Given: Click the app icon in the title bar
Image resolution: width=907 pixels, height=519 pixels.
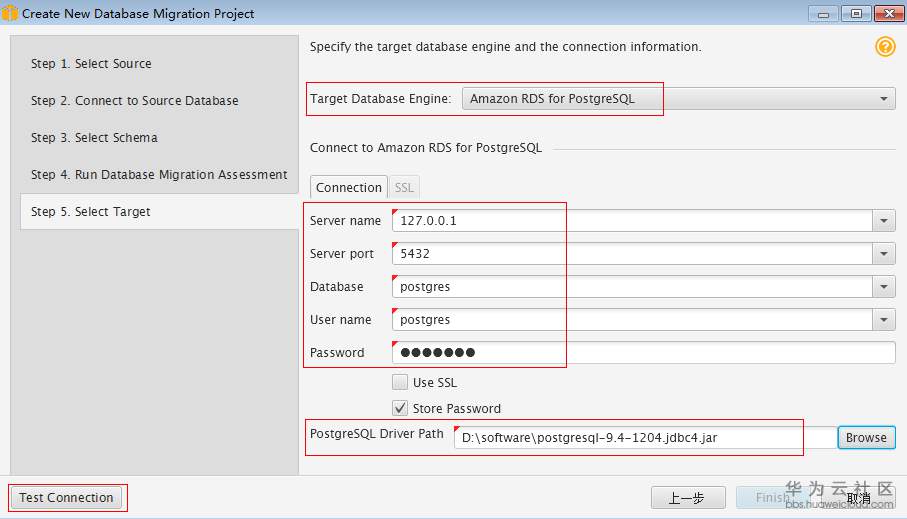Looking at the screenshot, I should [x=10, y=13].
